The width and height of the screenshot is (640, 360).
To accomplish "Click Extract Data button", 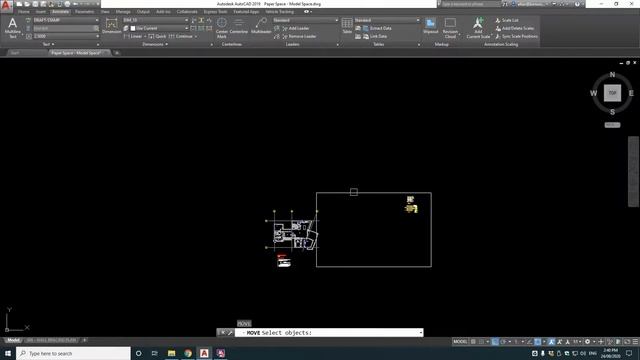I will pyautogui.click(x=377, y=28).
